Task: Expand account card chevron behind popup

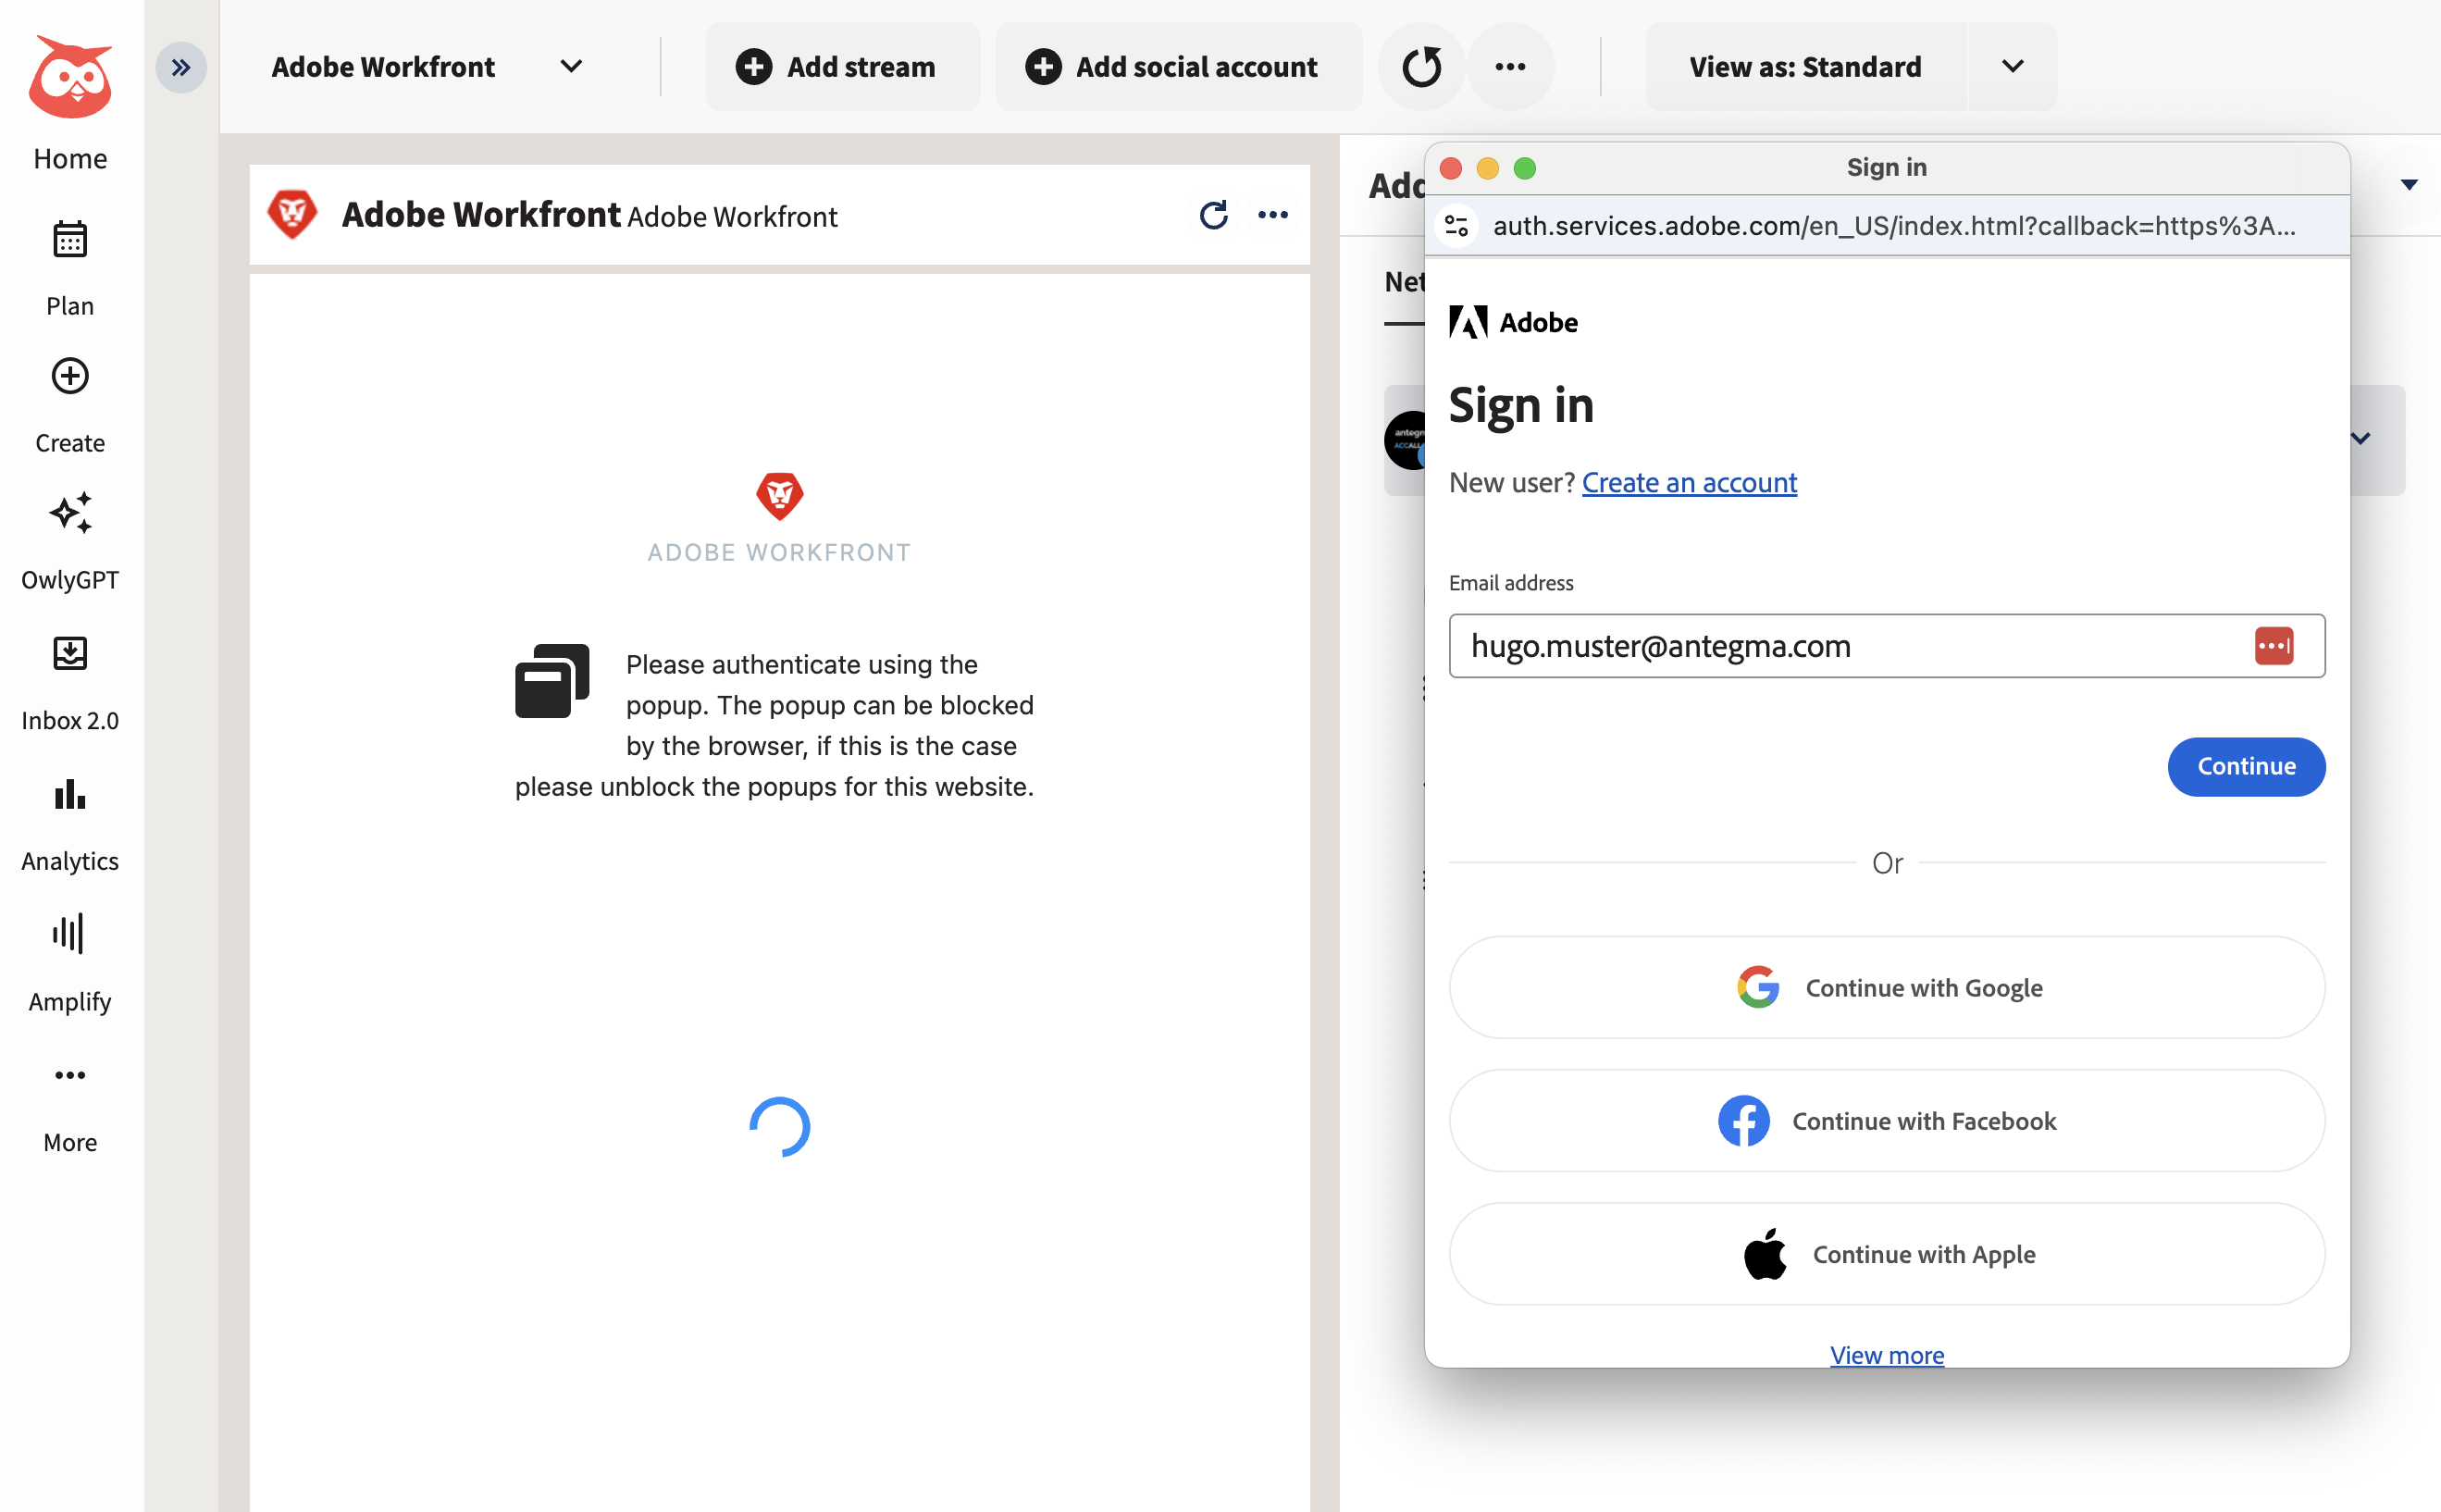Action: point(2361,438)
